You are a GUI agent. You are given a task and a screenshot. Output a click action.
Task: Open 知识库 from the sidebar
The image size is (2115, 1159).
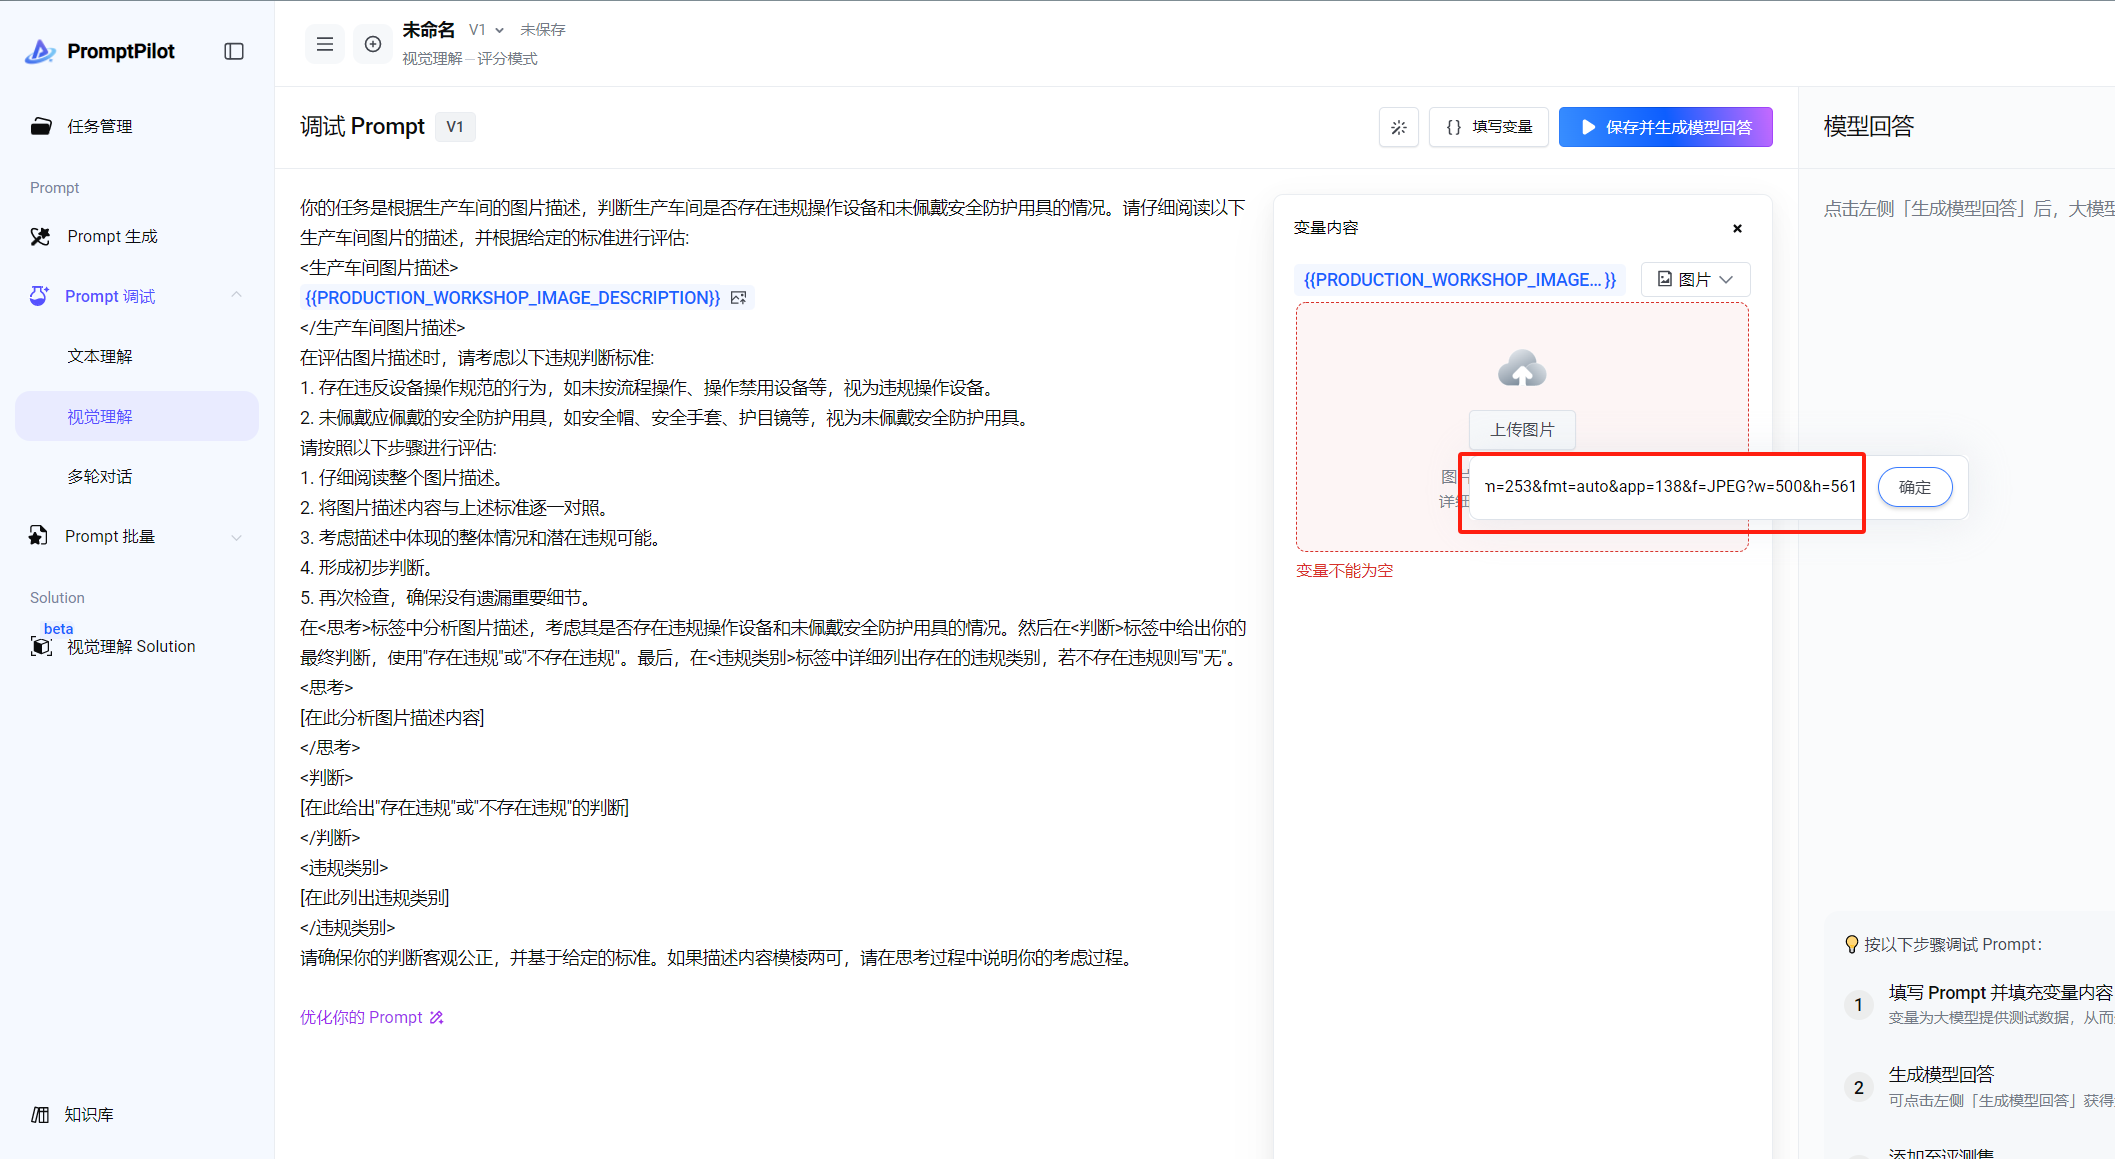coord(88,1114)
